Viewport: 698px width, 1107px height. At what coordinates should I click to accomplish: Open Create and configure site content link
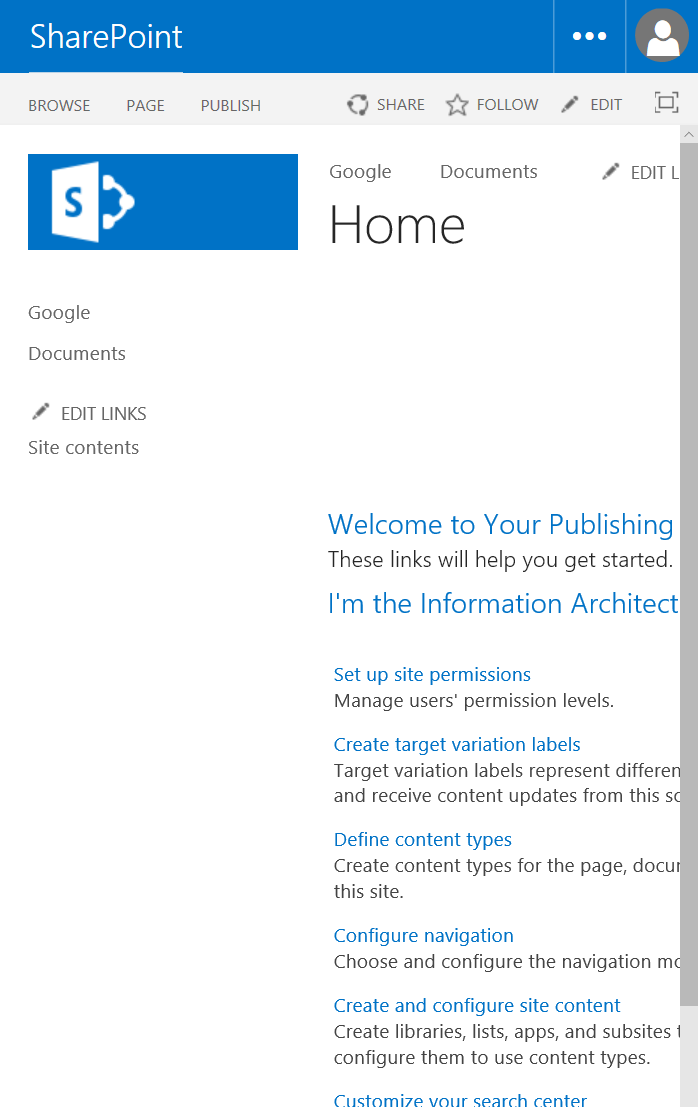tap(477, 1005)
